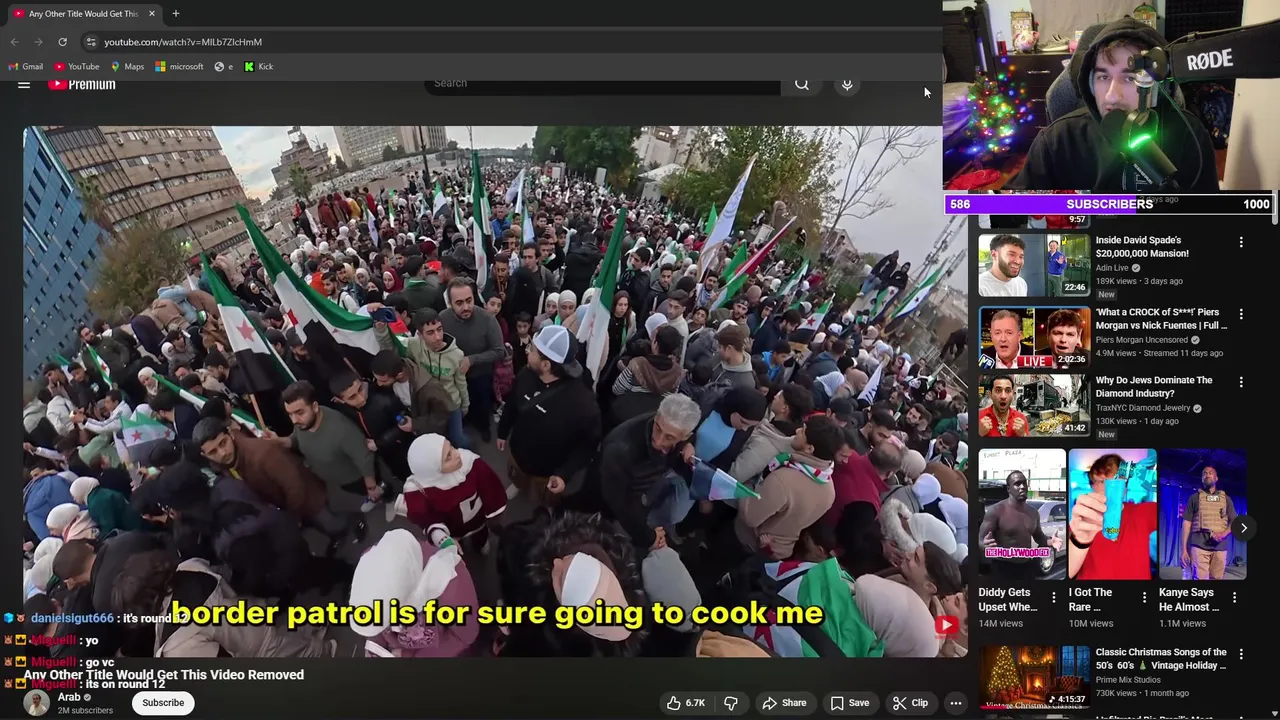This screenshot has height=720, width=1280.
Task: Open options for David Spade video
Action: click(x=1241, y=242)
